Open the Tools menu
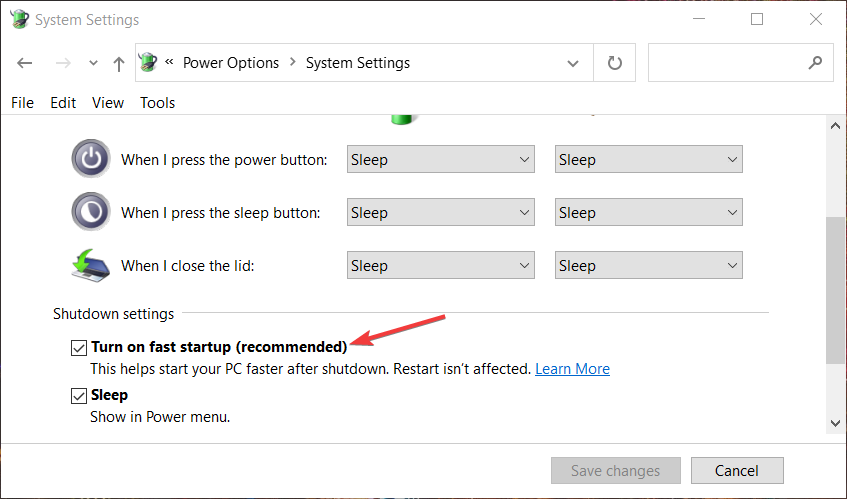847x499 pixels. coord(157,102)
